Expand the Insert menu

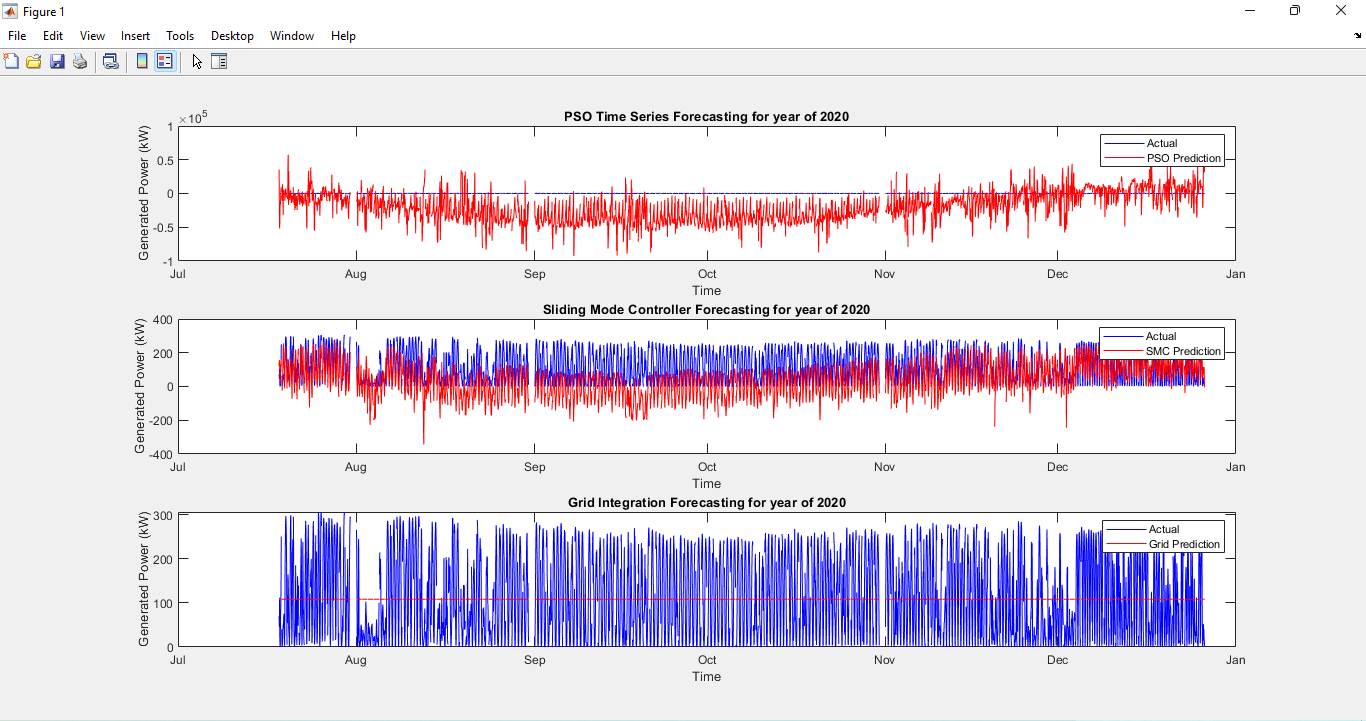coord(135,36)
